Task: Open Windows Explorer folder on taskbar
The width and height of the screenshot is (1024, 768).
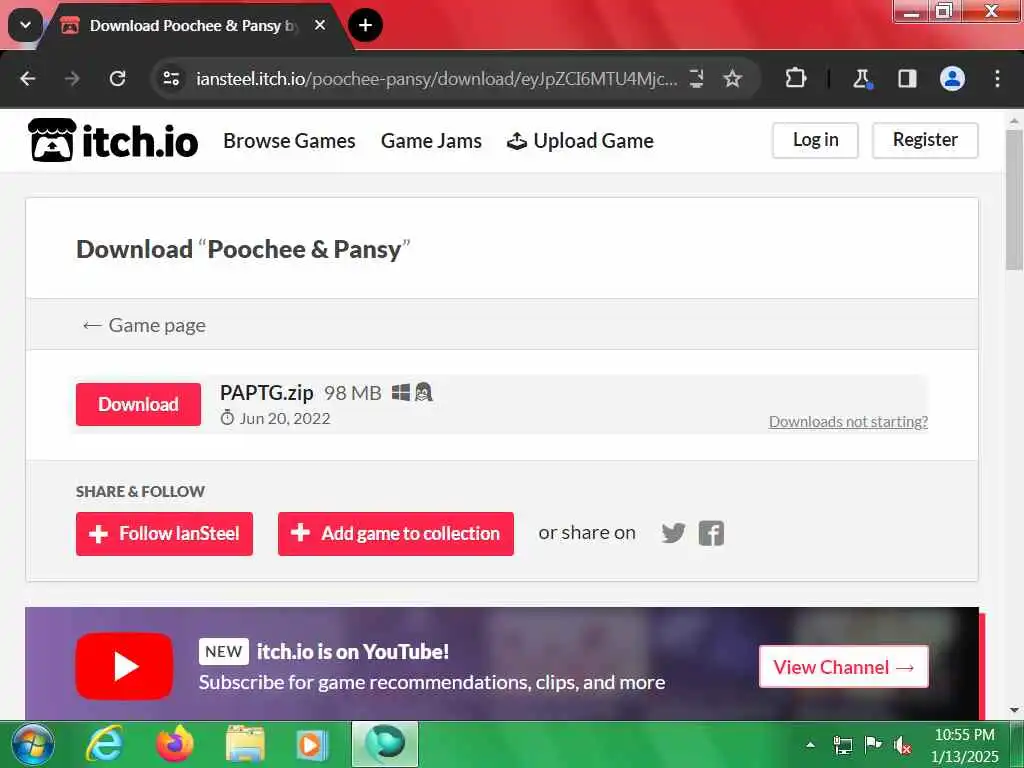Action: pyautogui.click(x=246, y=744)
